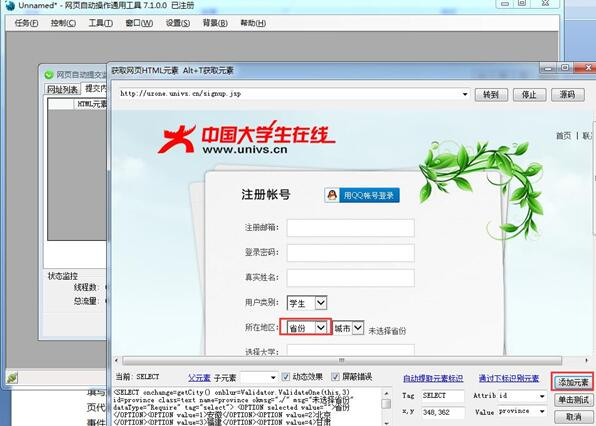The width and height of the screenshot is (596, 426).
Task: Open the 任务(F) menu
Action: pyautogui.click(x=26, y=23)
